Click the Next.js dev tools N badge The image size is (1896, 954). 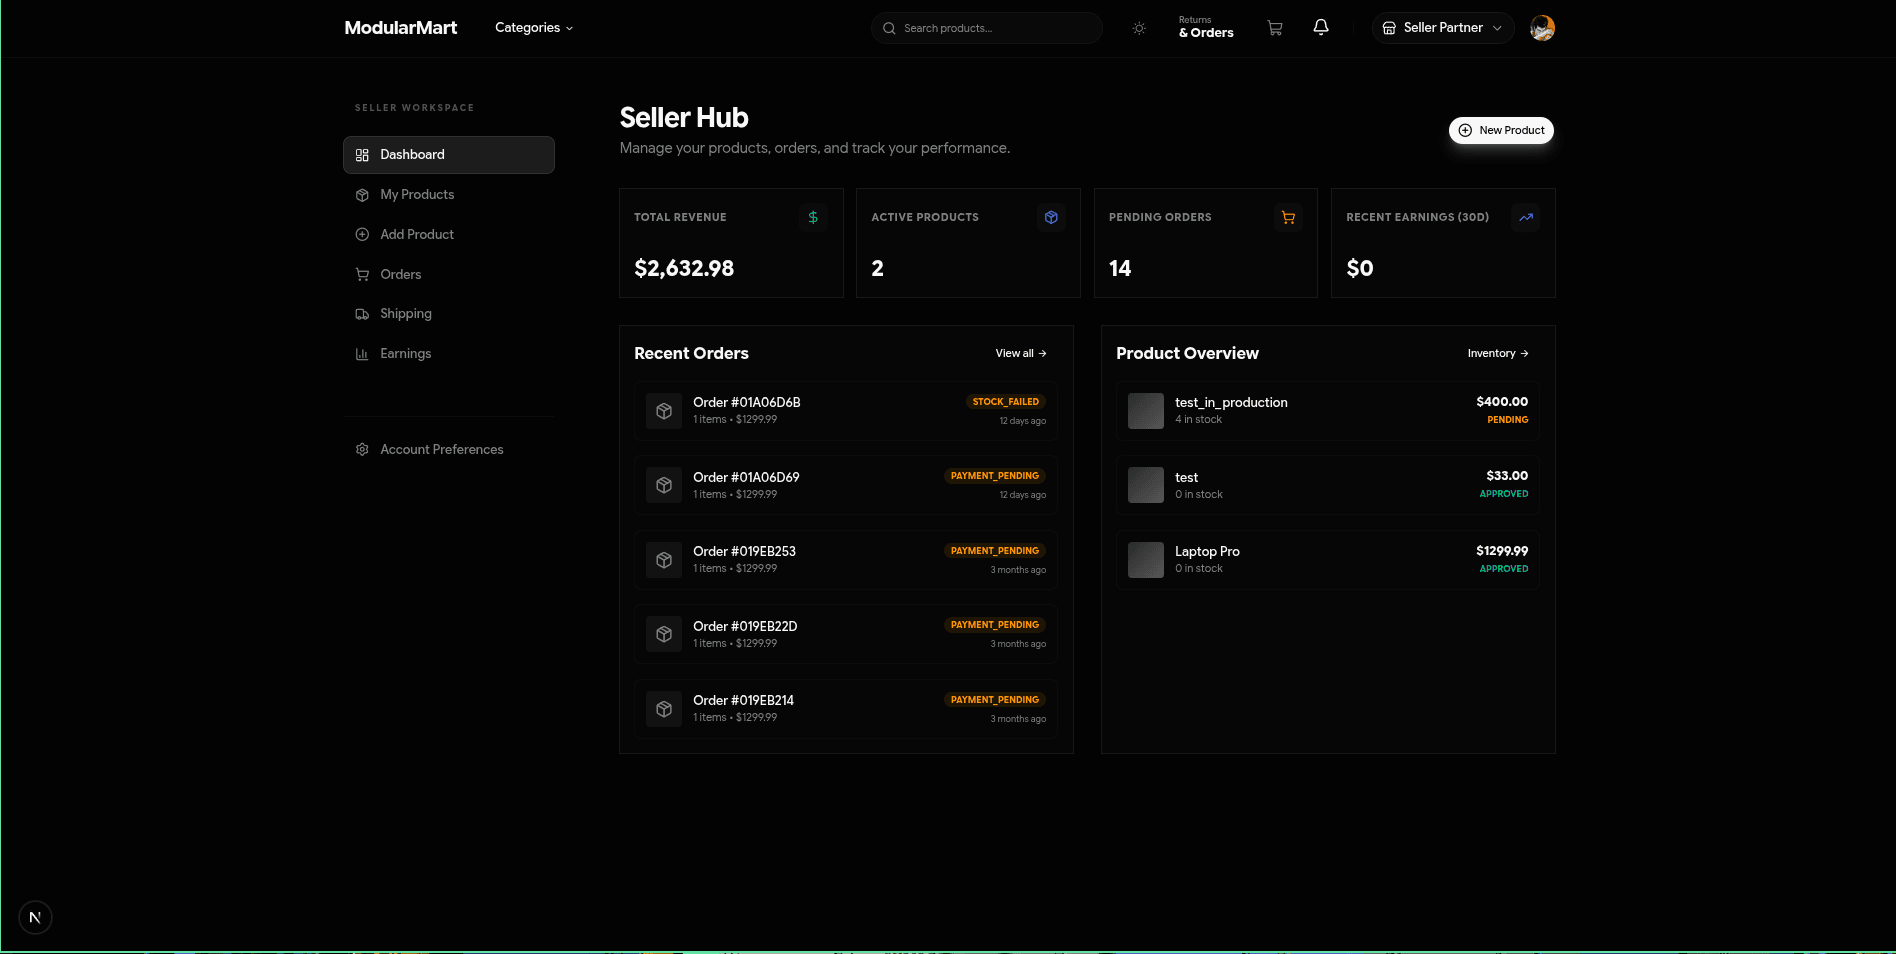(x=35, y=917)
